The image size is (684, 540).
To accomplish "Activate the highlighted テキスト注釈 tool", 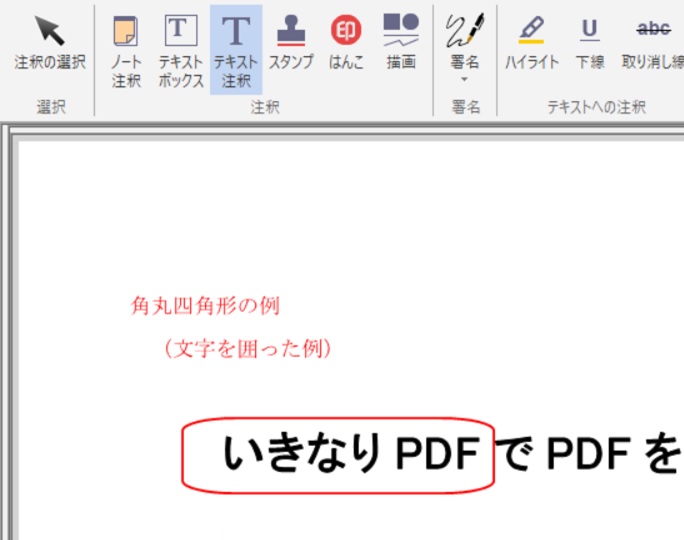I will 236,50.
